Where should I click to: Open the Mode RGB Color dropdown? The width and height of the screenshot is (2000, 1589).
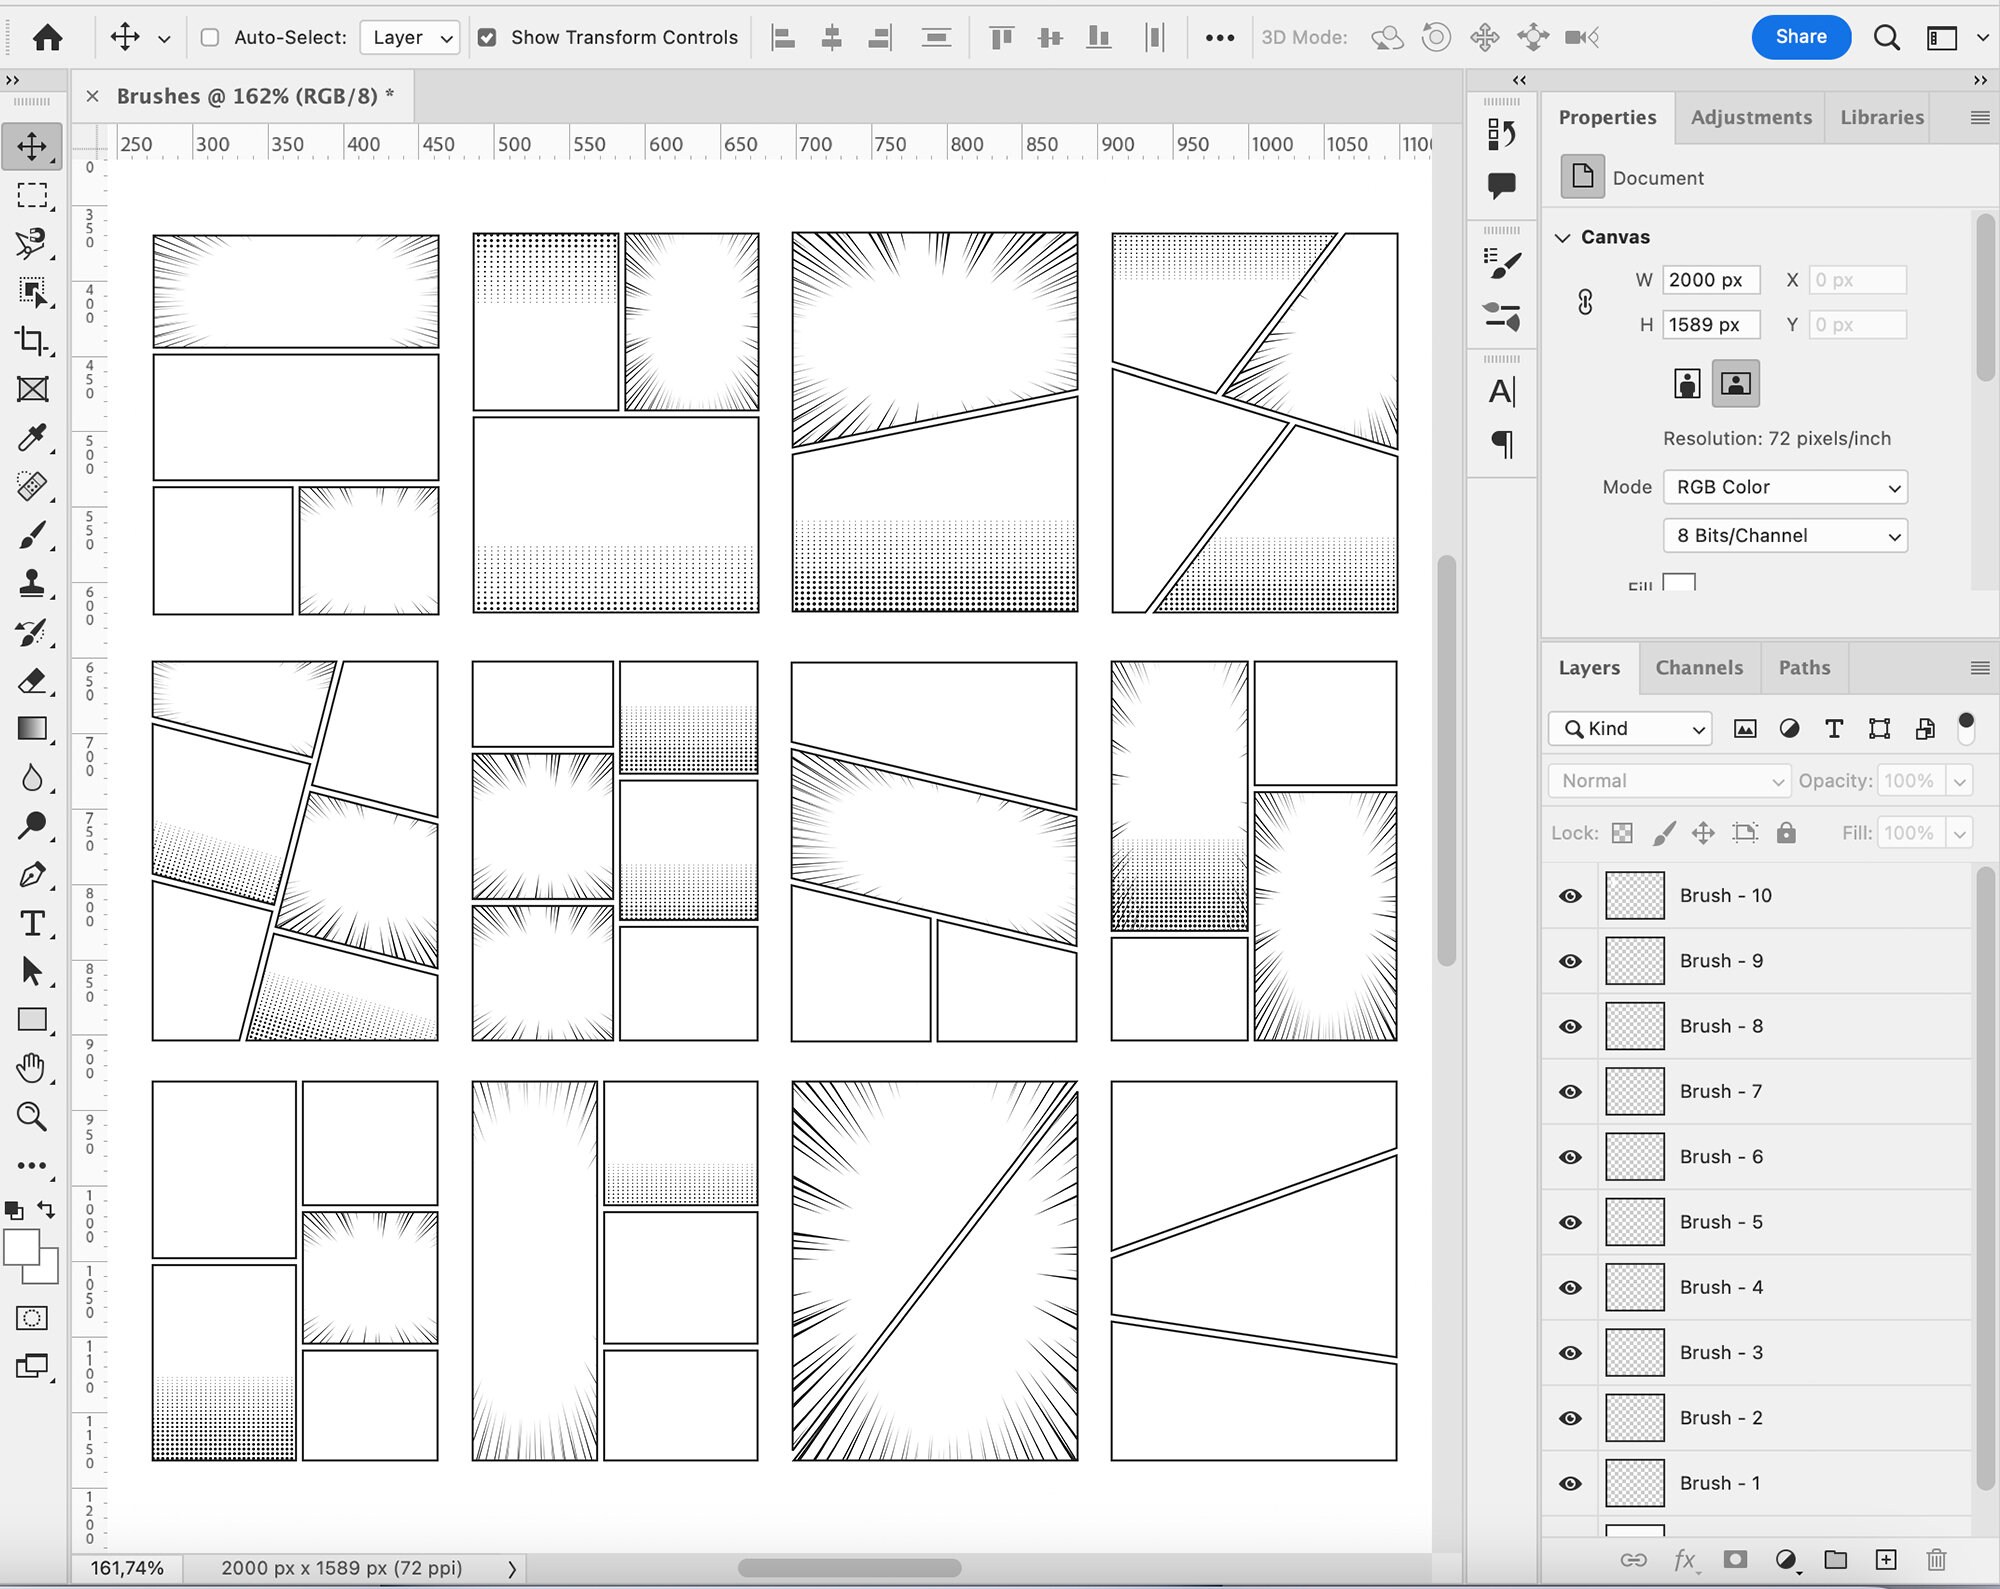click(1786, 487)
